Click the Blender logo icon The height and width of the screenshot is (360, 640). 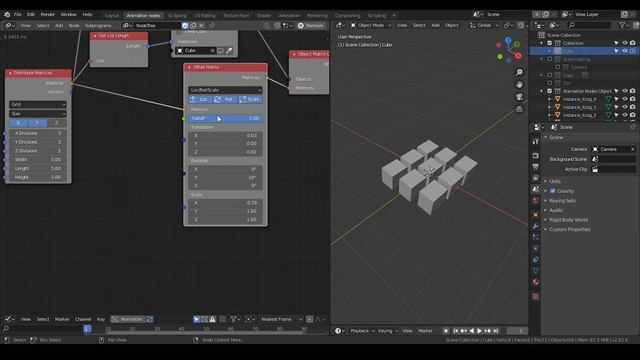7,14
